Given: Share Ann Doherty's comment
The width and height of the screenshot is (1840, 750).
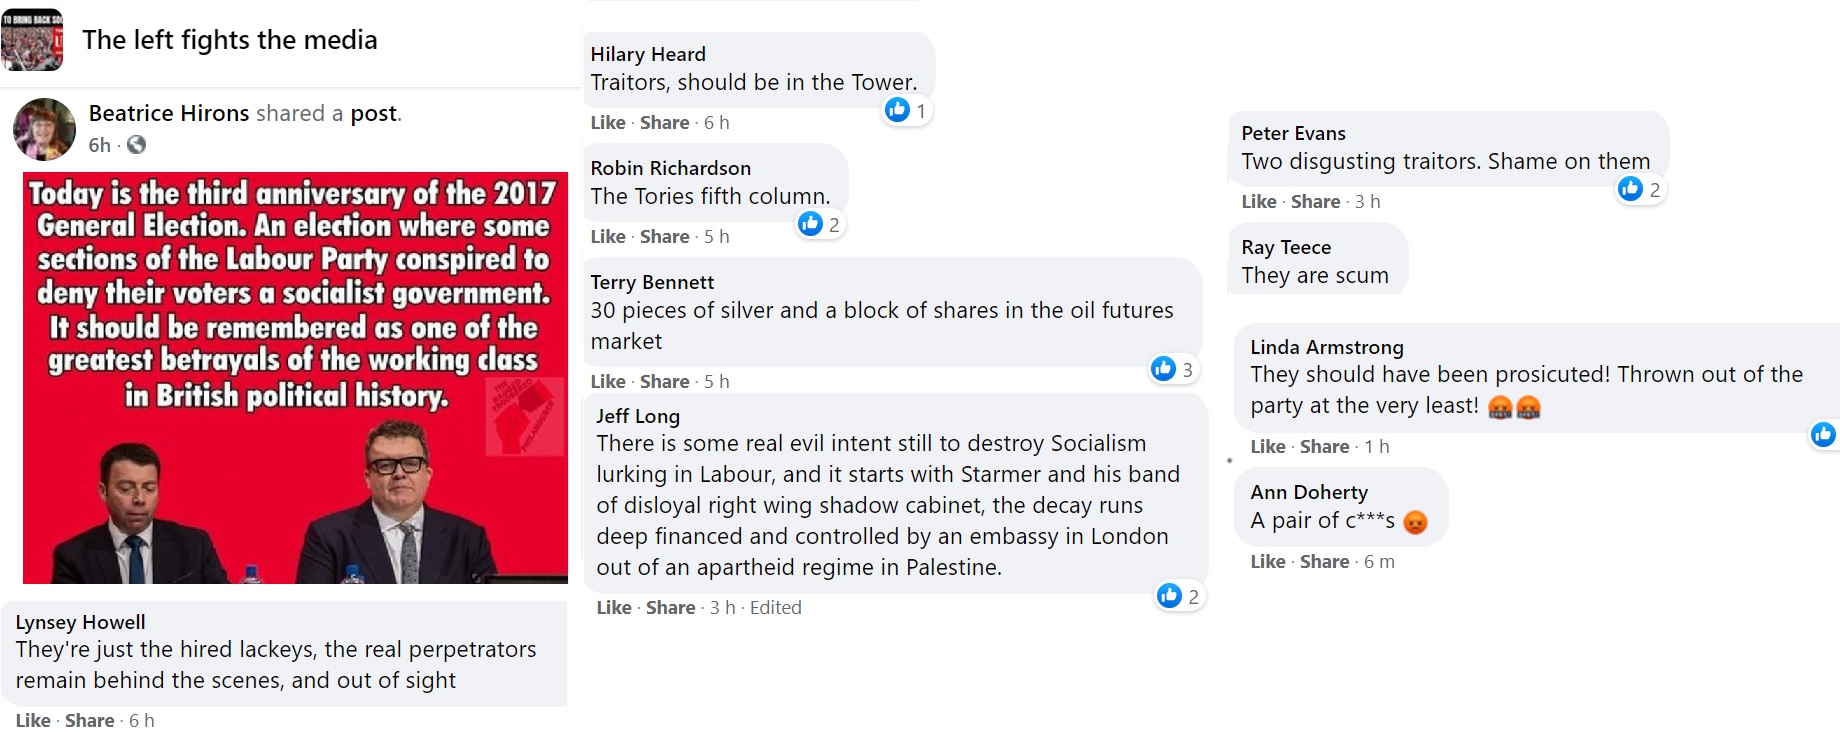Looking at the screenshot, I should (x=1324, y=561).
